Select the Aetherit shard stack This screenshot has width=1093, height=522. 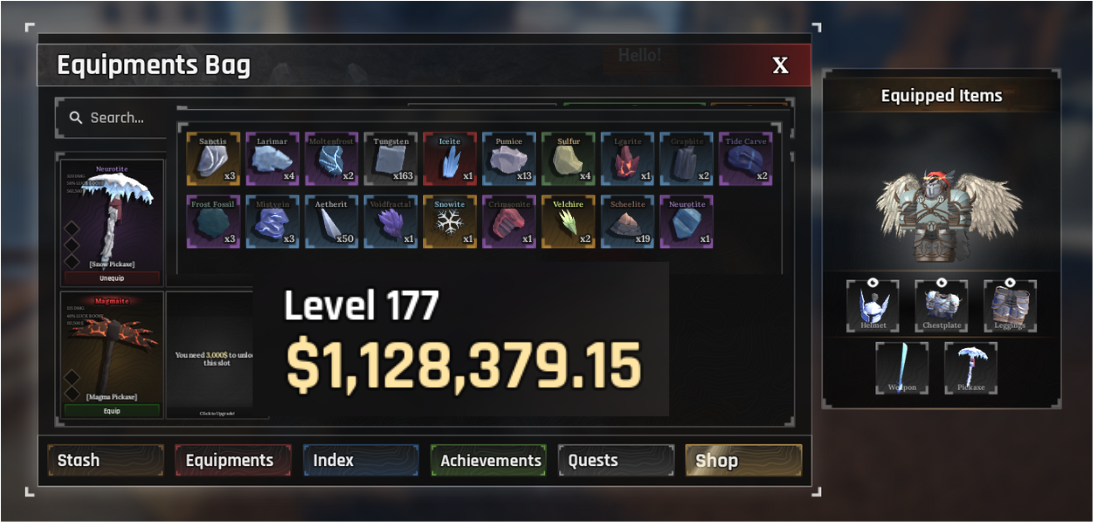331,222
